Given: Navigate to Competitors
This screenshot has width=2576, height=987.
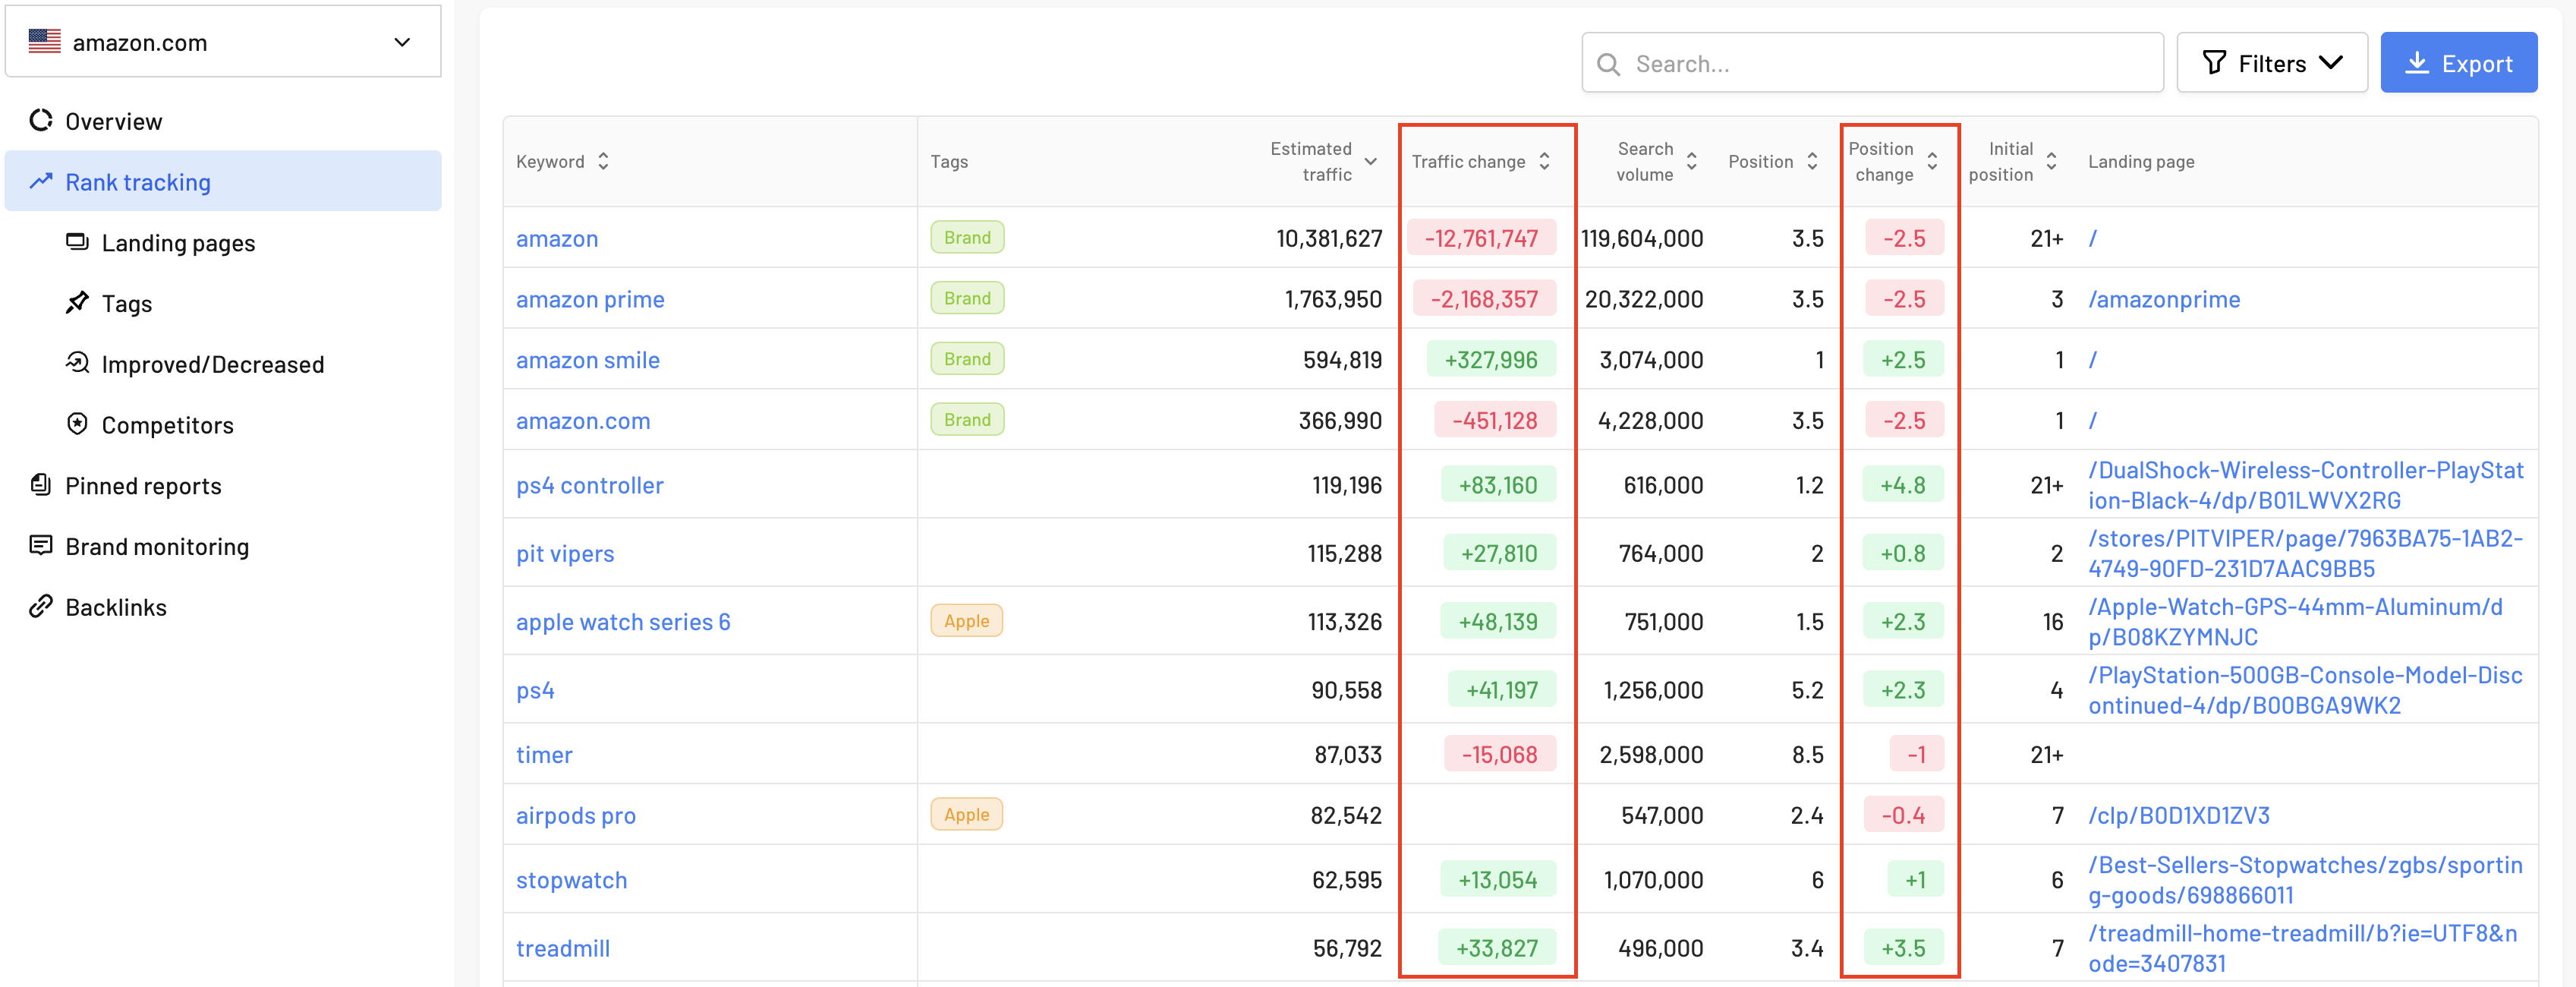Looking at the screenshot, I should 168,425.
